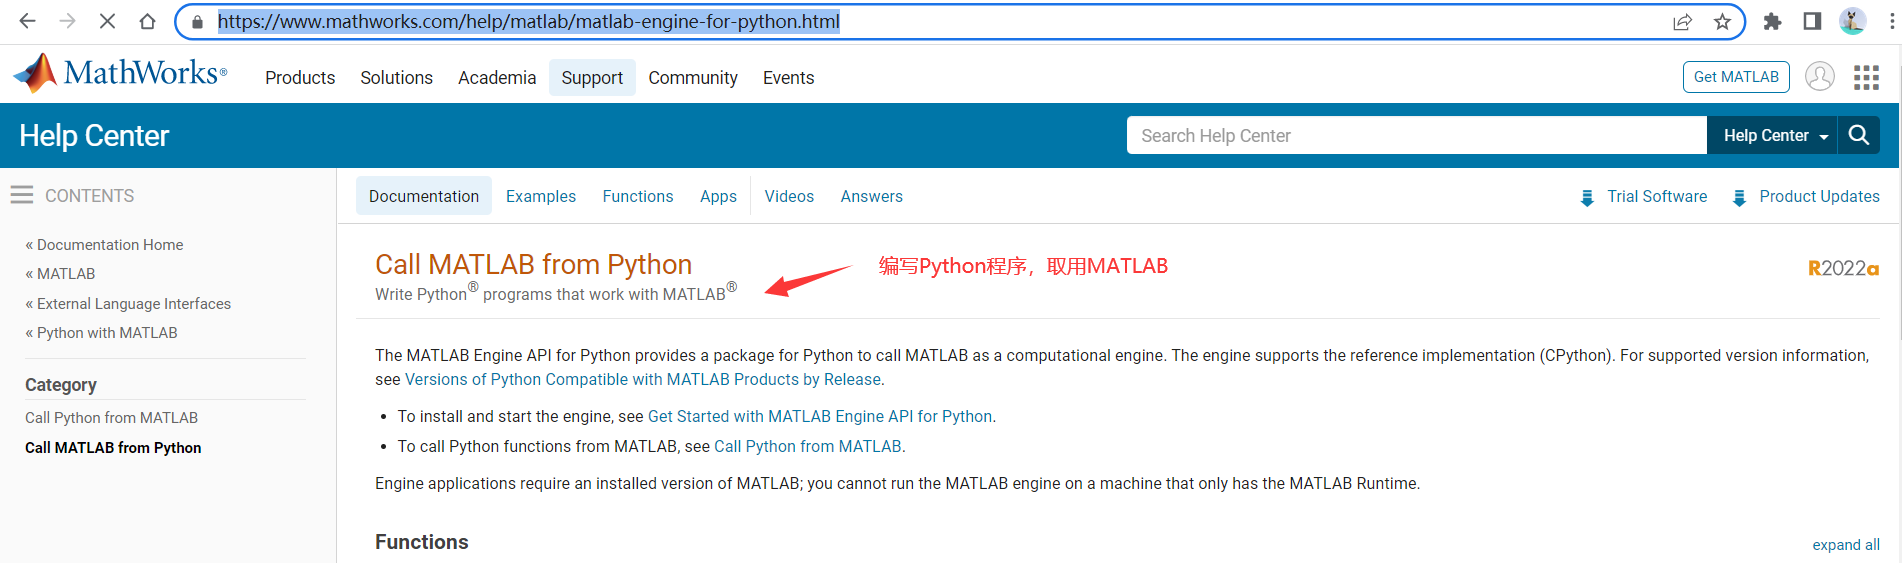Select Call Python from MATLAB category
The width and height of the screenshot is (1902, 563).
click(112, 418)
